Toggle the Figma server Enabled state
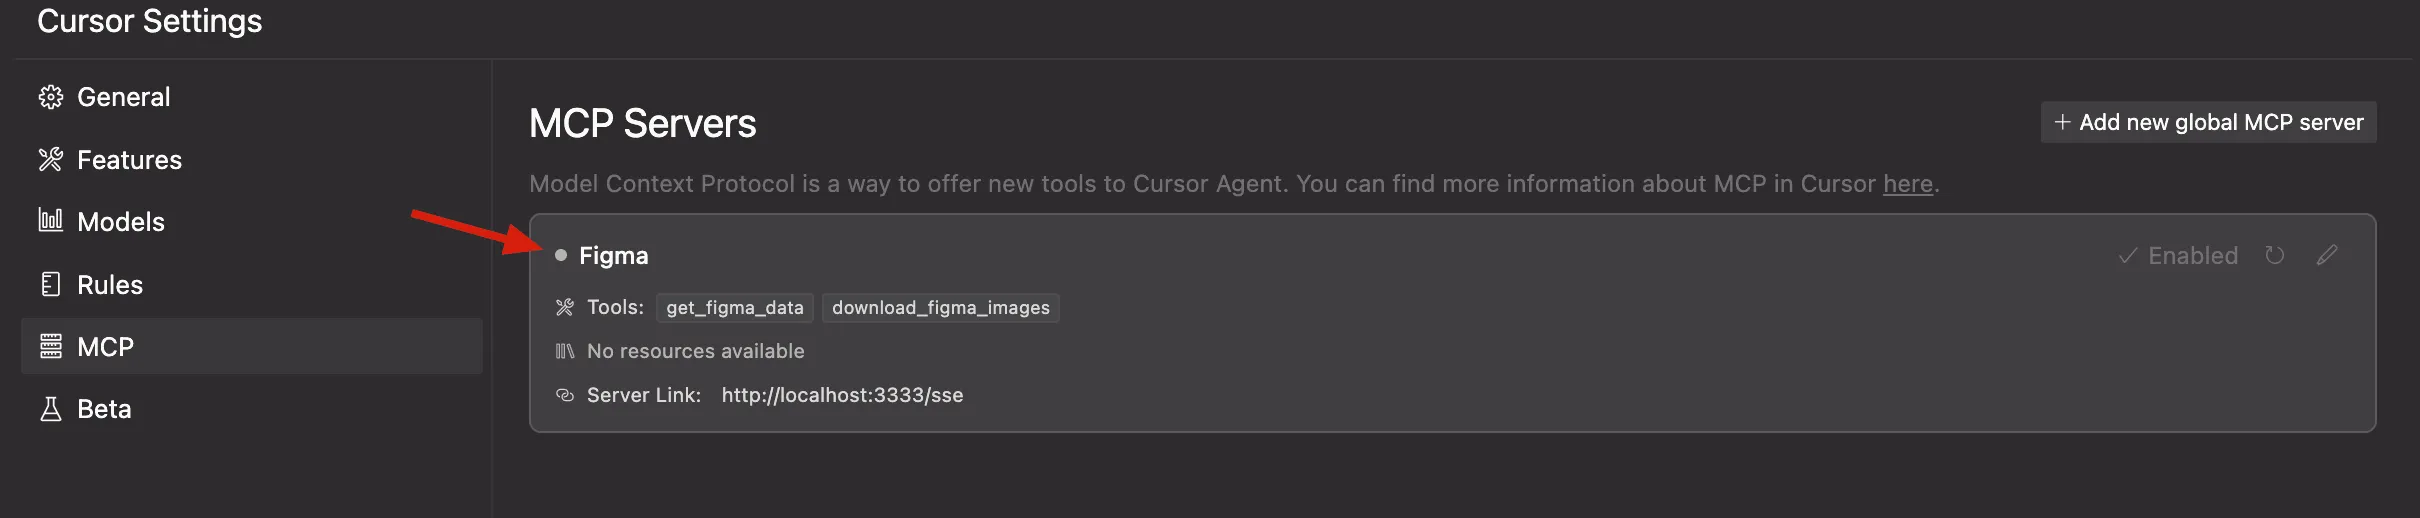 pos(2179,256)
